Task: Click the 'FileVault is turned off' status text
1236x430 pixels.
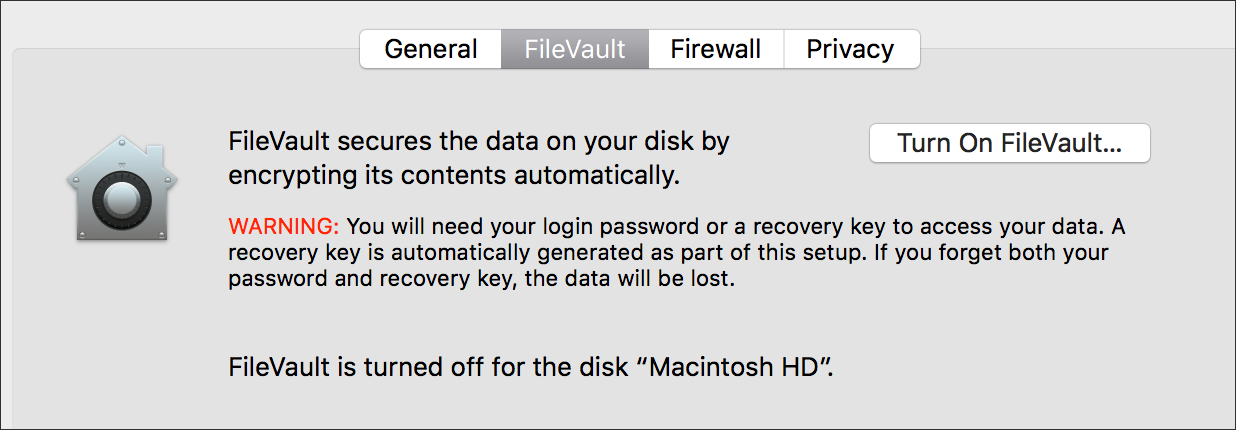Action: pyautogui.click(x=531, y=366)
